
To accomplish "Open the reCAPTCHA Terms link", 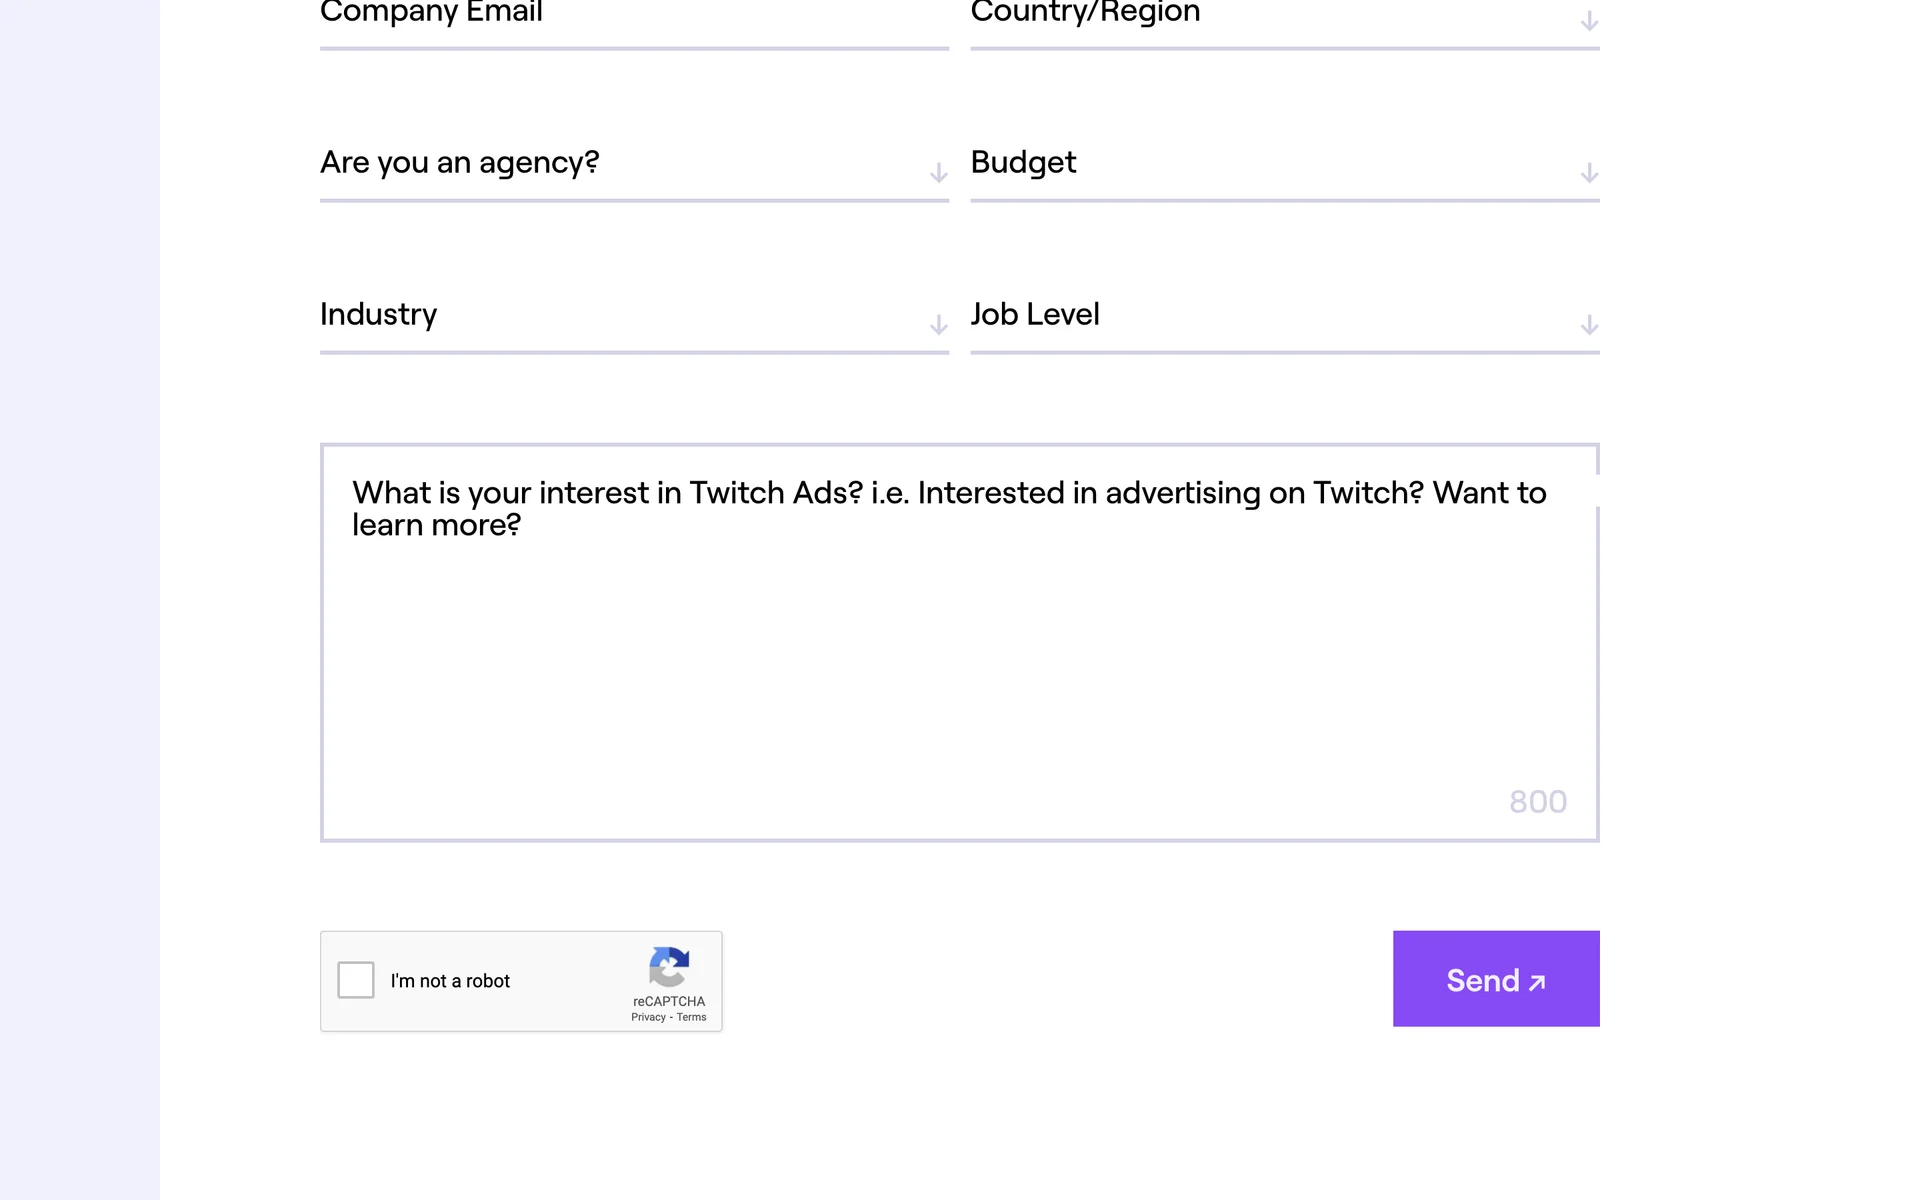I will (x=691, y=1017).
